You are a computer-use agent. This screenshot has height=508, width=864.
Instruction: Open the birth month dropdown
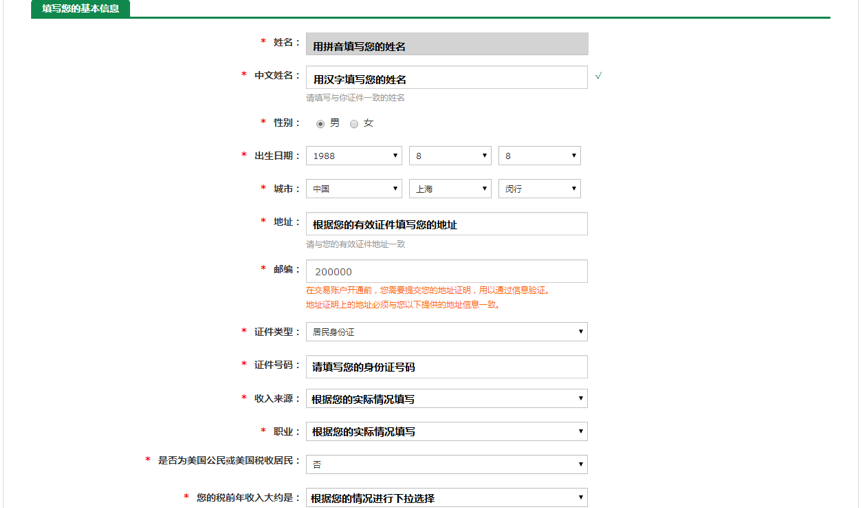(x=450, y=156)
